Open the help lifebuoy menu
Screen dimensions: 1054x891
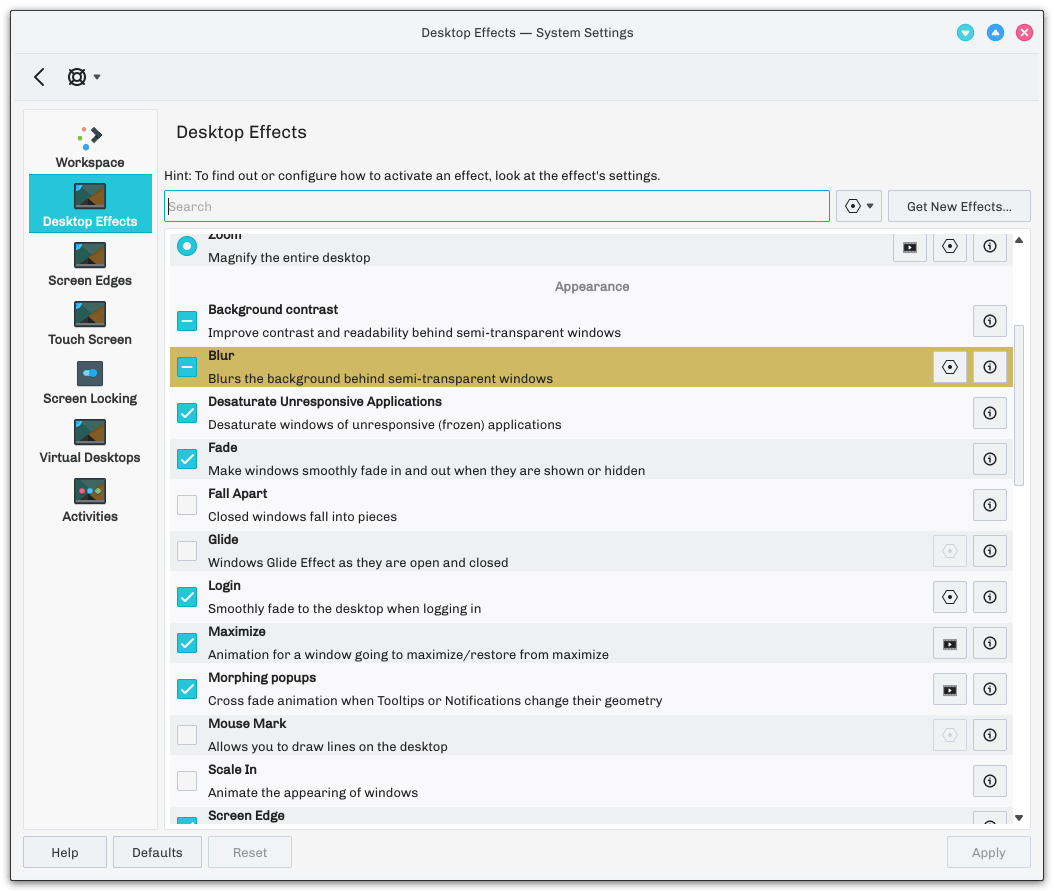point(83,77)
